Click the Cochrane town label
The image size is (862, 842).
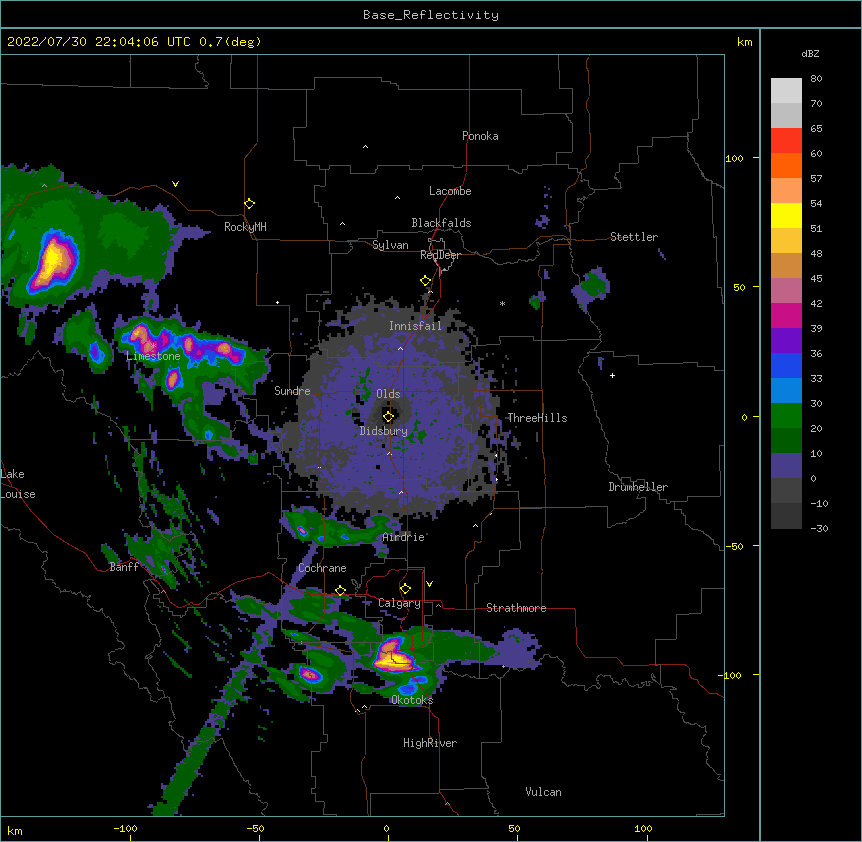pyautogui.click(x=322, y=568)
